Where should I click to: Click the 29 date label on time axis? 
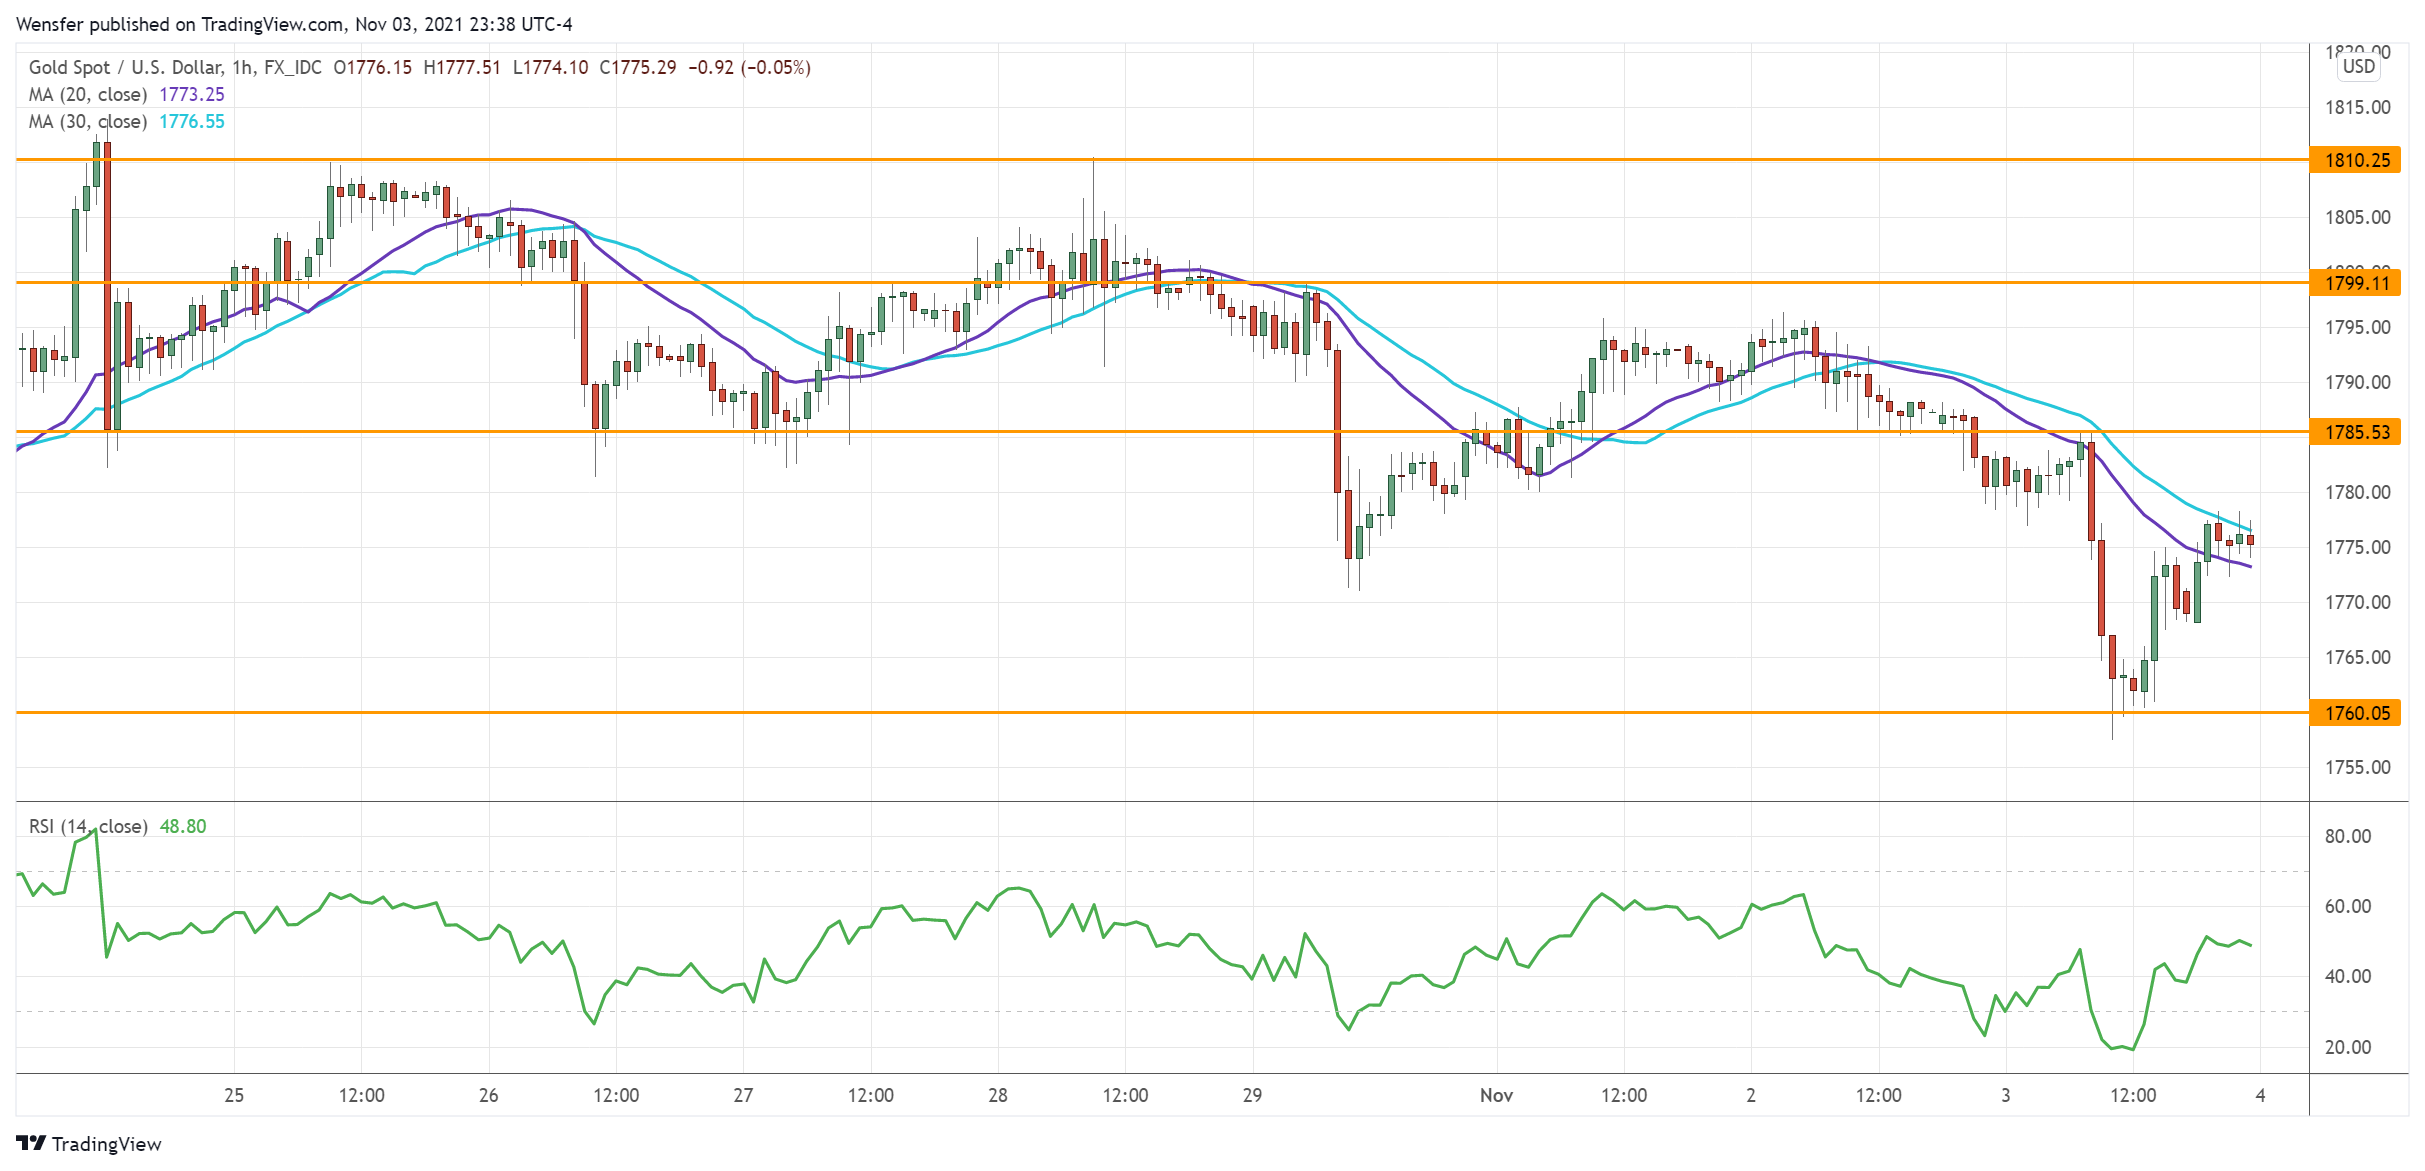(1252, 1095)
